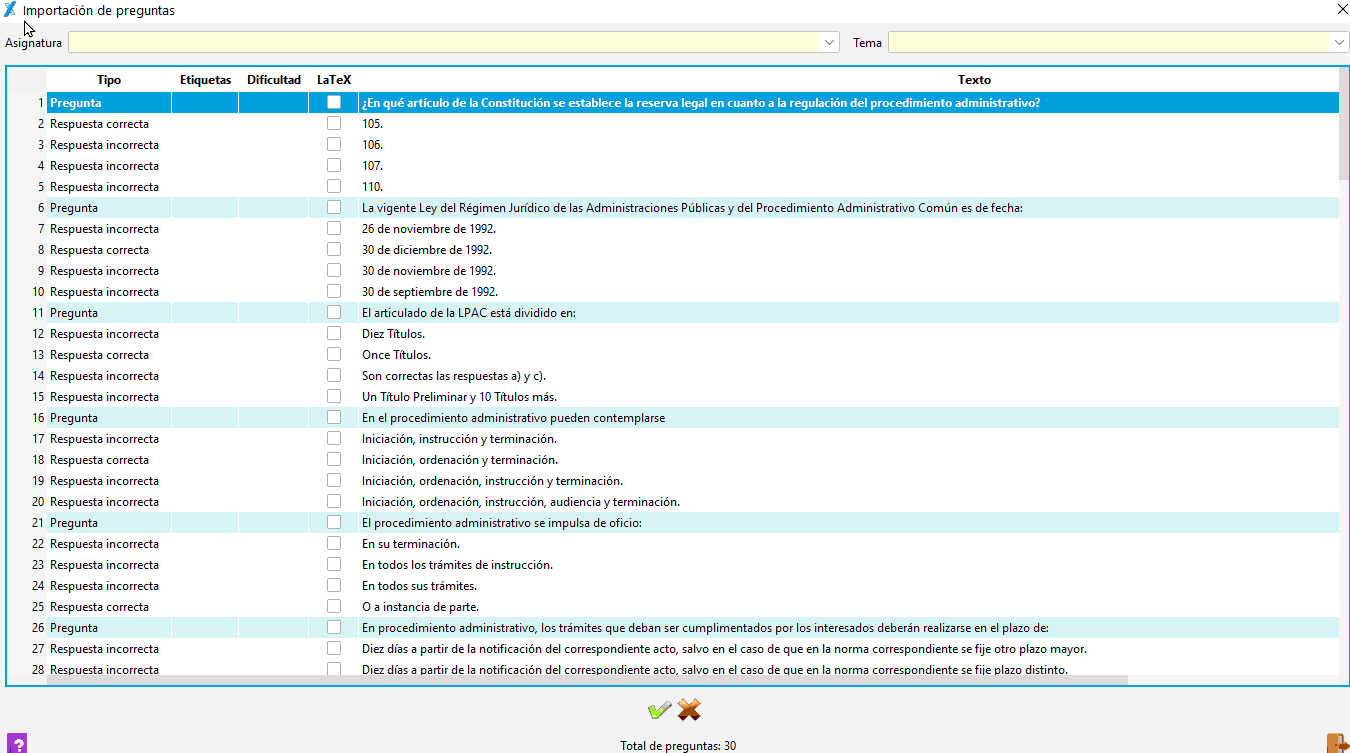Click text '30 de septiembre de 1992.'
Screen dimensions: 1350x753
430,292
